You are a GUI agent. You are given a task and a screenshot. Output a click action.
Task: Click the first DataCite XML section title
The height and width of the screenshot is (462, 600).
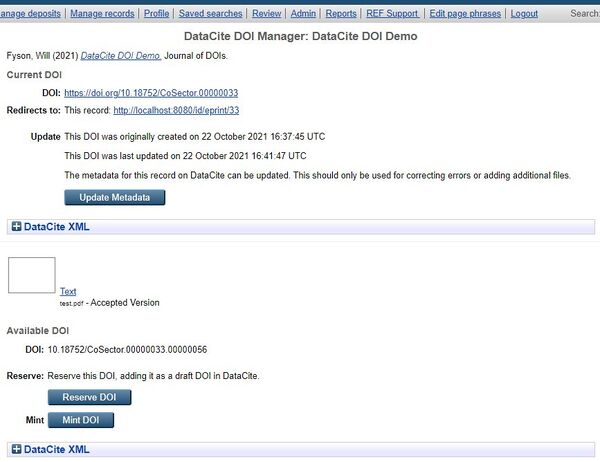pos(56,227)
